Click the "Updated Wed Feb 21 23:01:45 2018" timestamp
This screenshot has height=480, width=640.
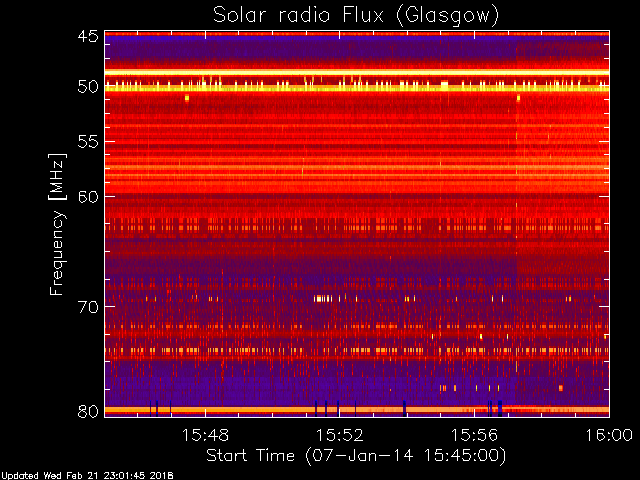[87, 476]
